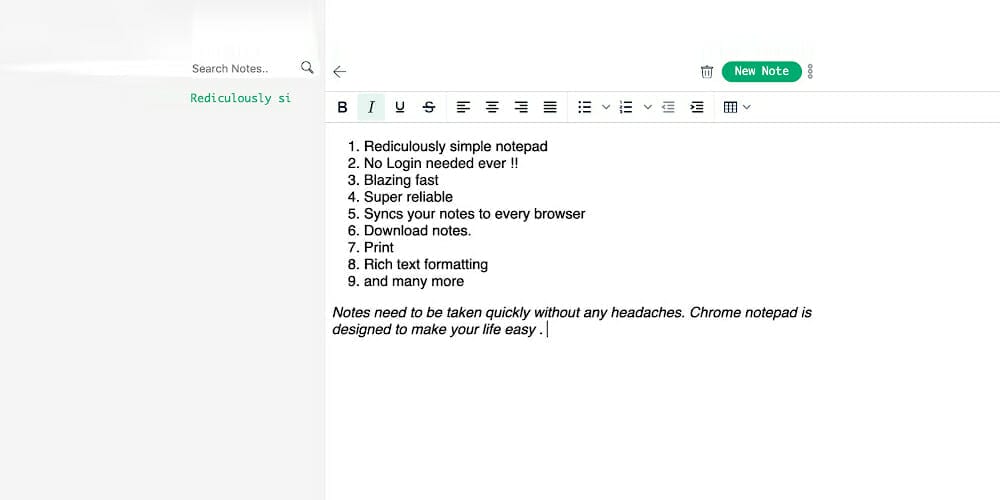Screen dimensions: 1000x500
Task: Click the 'Print' list item
Action: [x=379, y=247]
